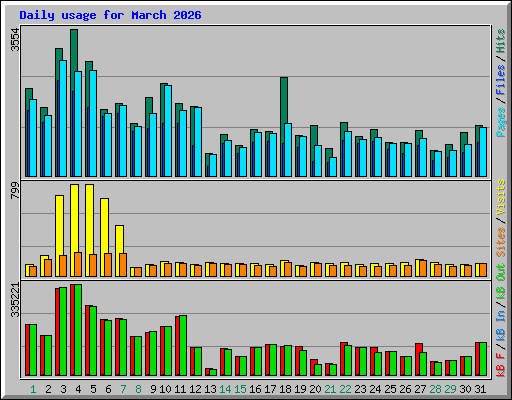Click day 3 on the x-axis

click(63, 389)
